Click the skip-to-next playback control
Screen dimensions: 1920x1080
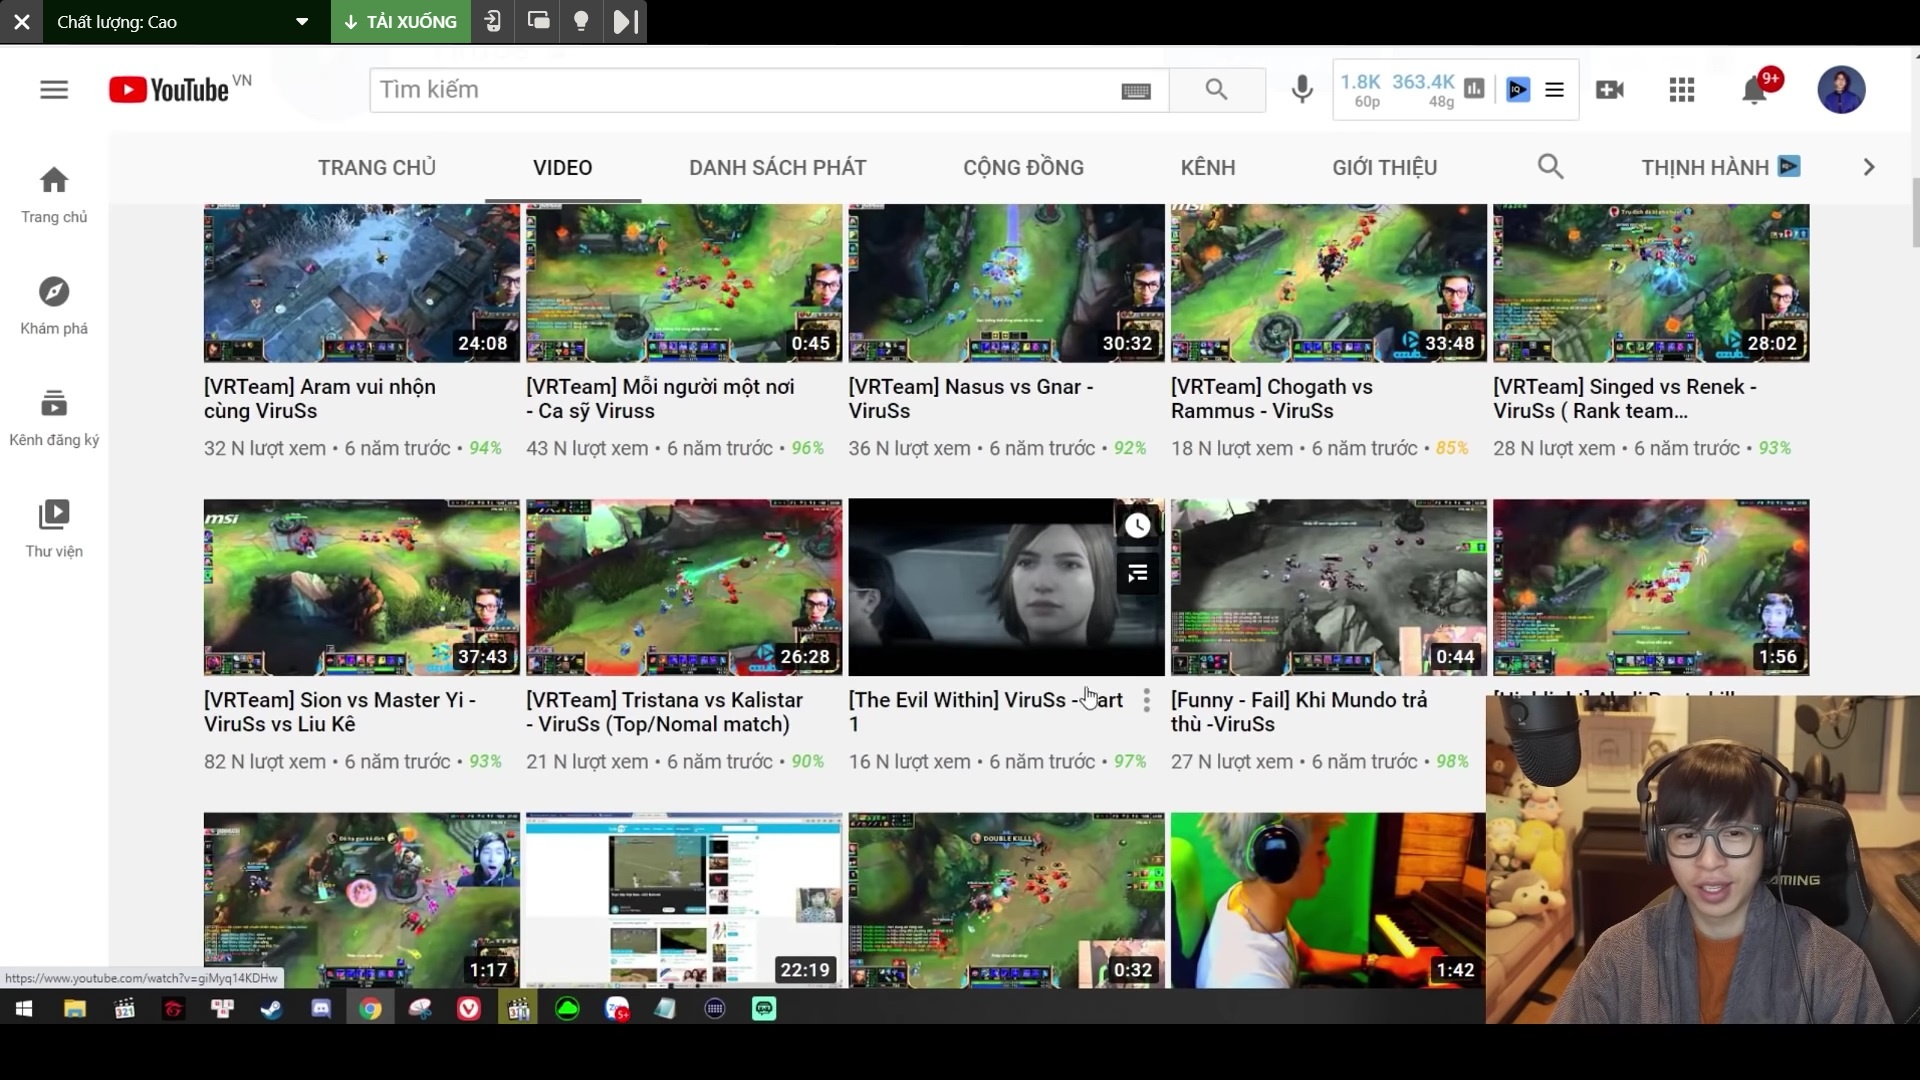pos(625,21)
